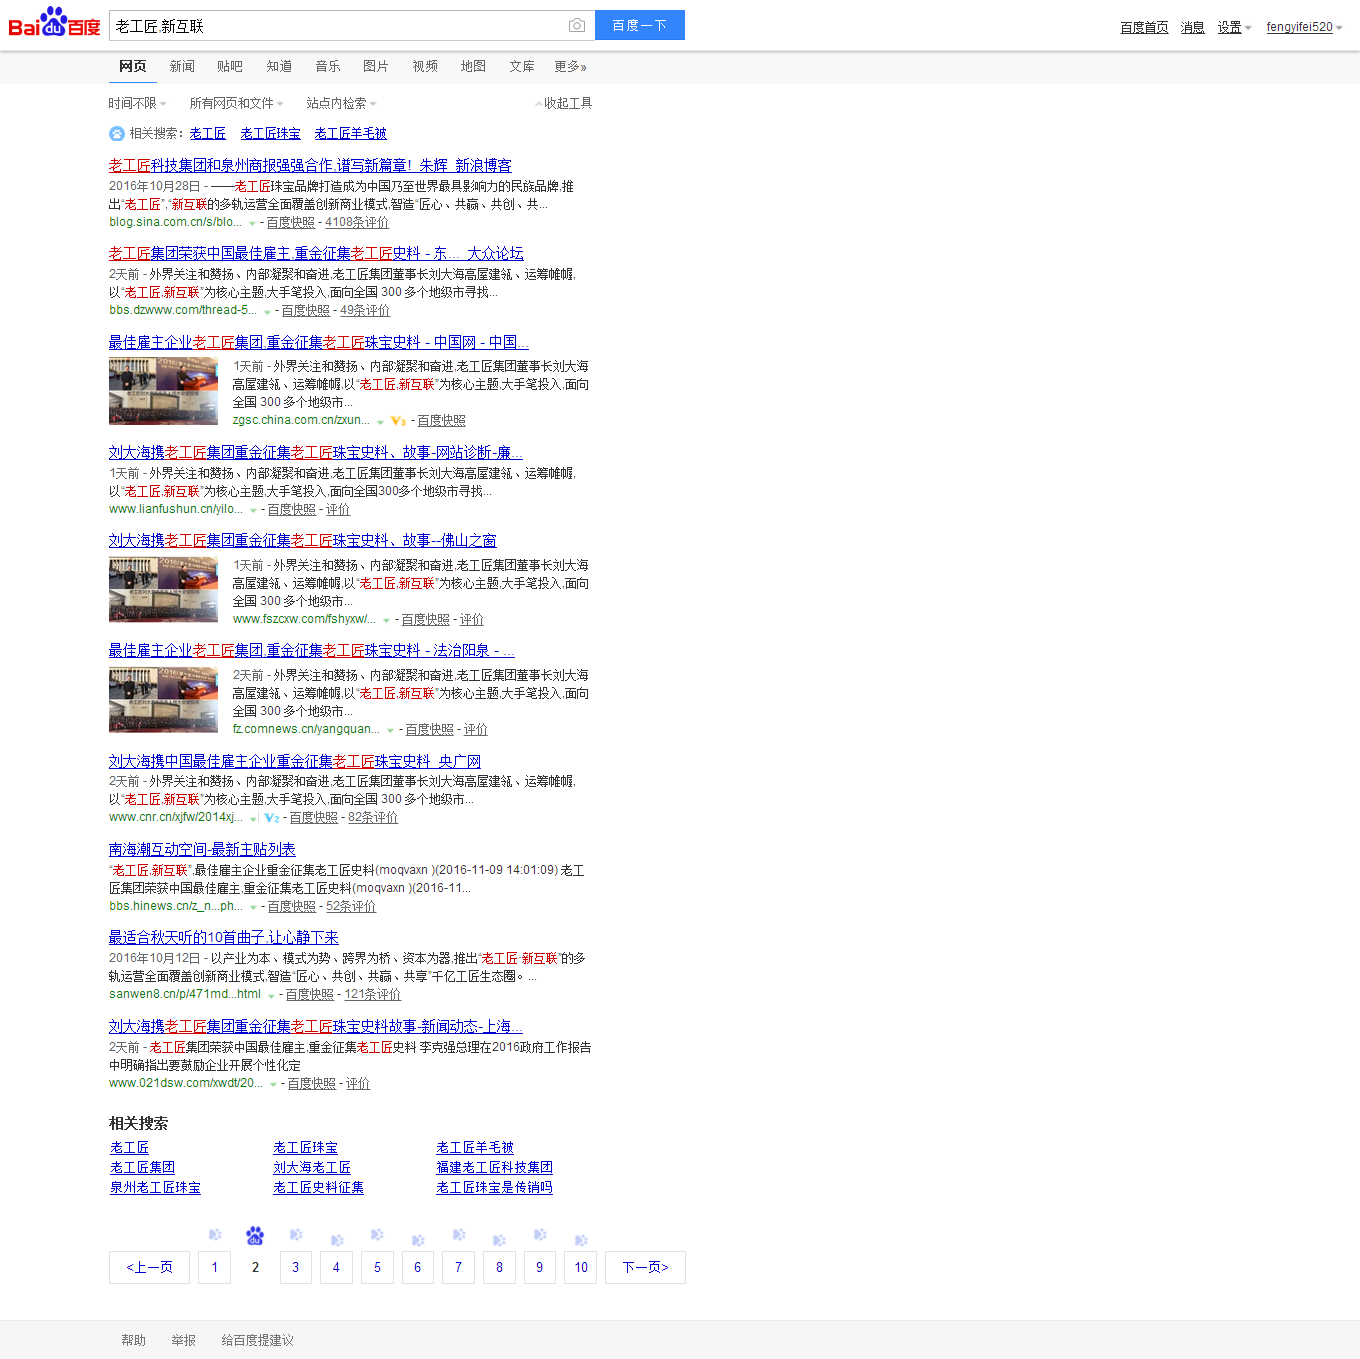Open the 121条评价 reviews link
This screenshot has width=1360, height=1359.
click(x=373, y=995)
